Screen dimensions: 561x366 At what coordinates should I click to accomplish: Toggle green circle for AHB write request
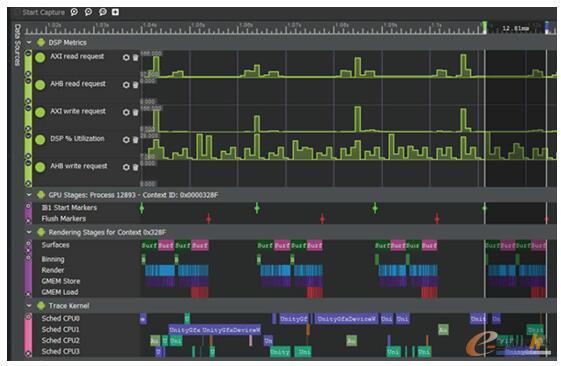pyautogui.click(x=40, y=167)
